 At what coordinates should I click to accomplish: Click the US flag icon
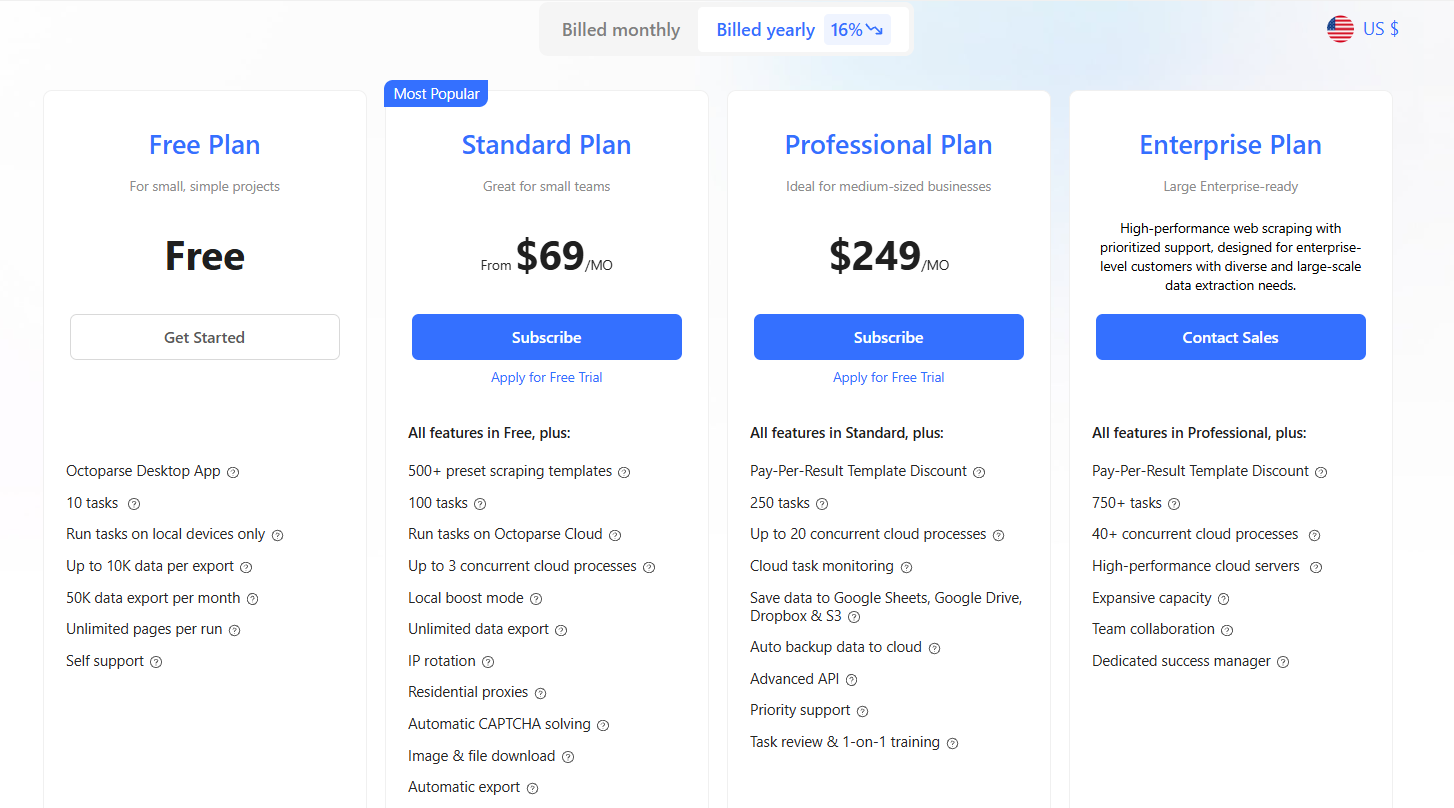click(x=1340, y=29)
